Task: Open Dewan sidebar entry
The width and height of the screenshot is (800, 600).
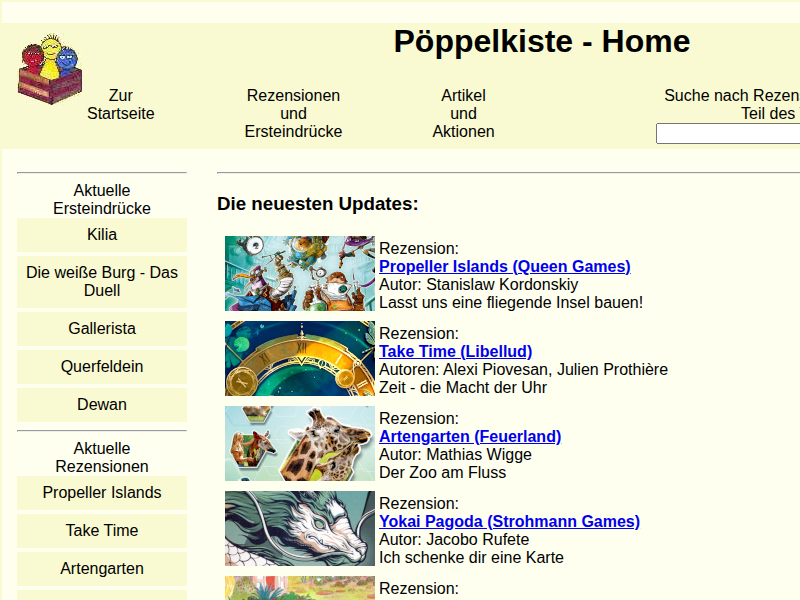Action: click(102, 405)
